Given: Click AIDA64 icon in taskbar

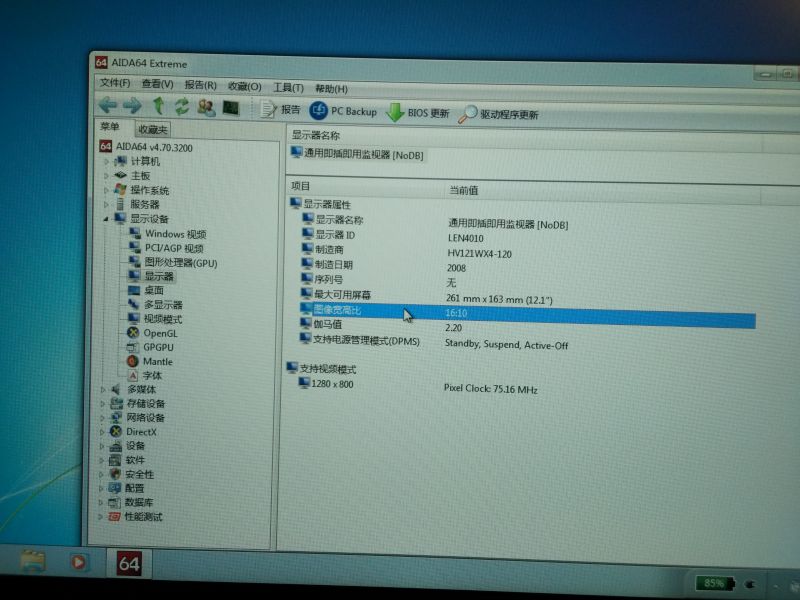Looking at the screenshot, I should (x=128, y=563).
